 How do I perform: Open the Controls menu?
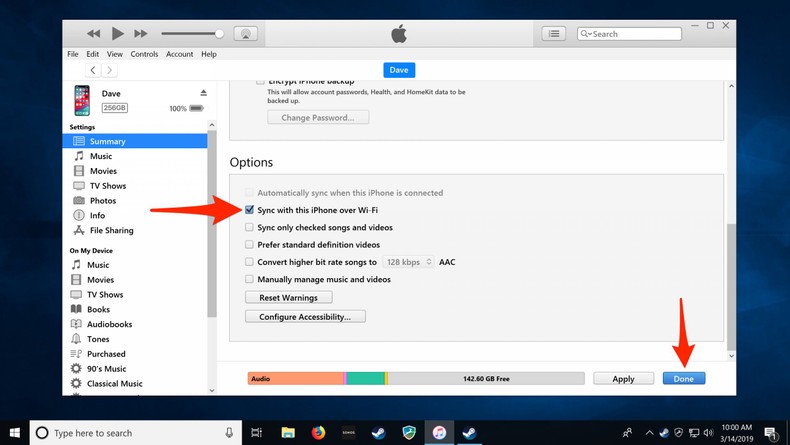pos(144,54)
